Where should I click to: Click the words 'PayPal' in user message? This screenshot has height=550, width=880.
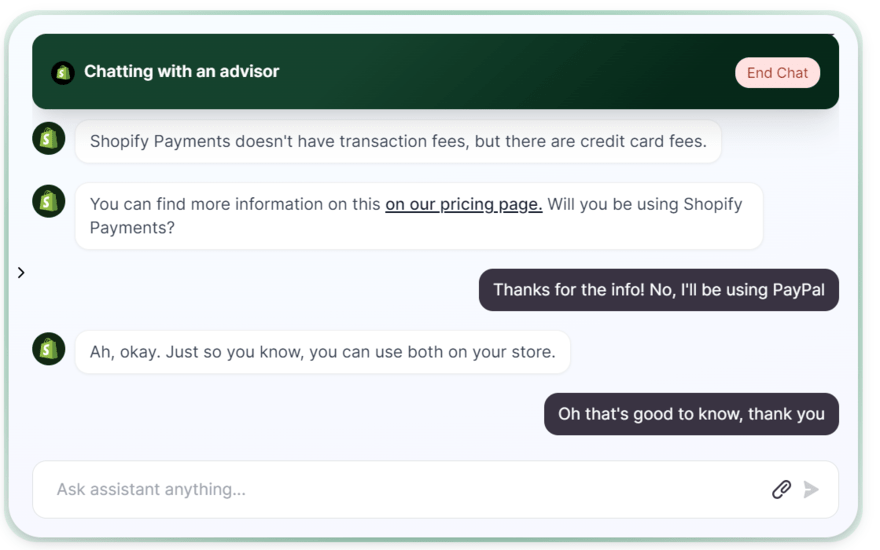(x=799, y=290)
